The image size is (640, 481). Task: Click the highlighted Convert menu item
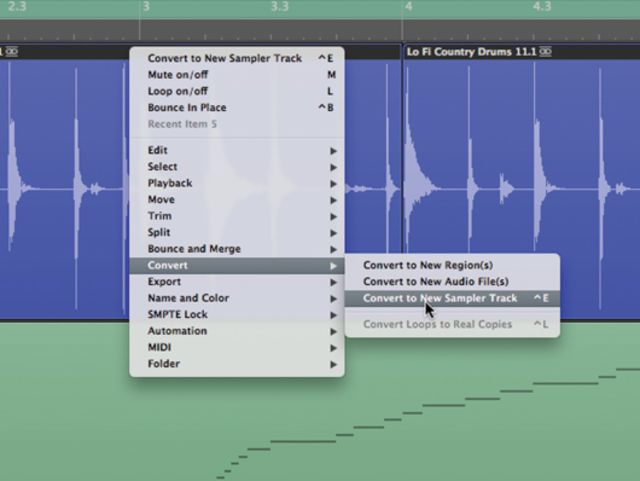237,265
